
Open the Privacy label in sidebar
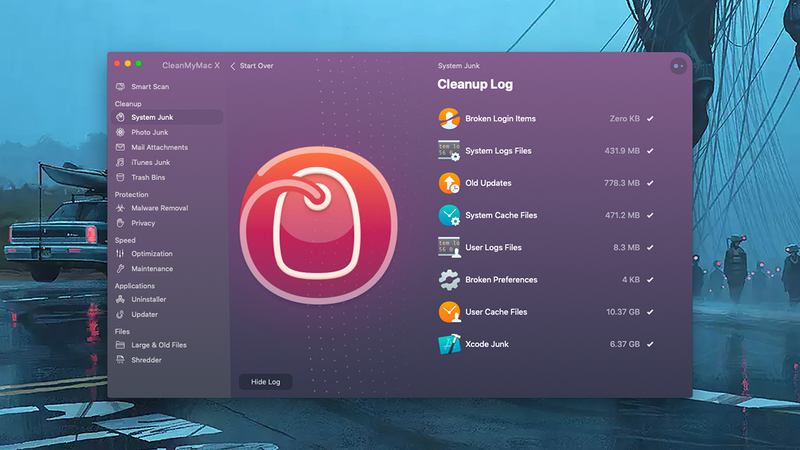[x=143, y=223]
